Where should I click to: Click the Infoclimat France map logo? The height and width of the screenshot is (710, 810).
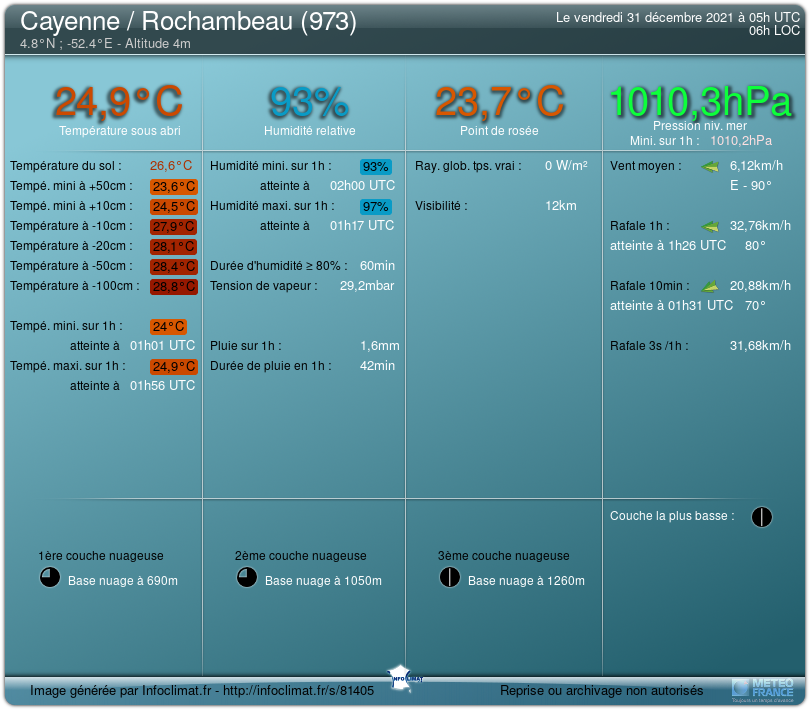[406, 676]
